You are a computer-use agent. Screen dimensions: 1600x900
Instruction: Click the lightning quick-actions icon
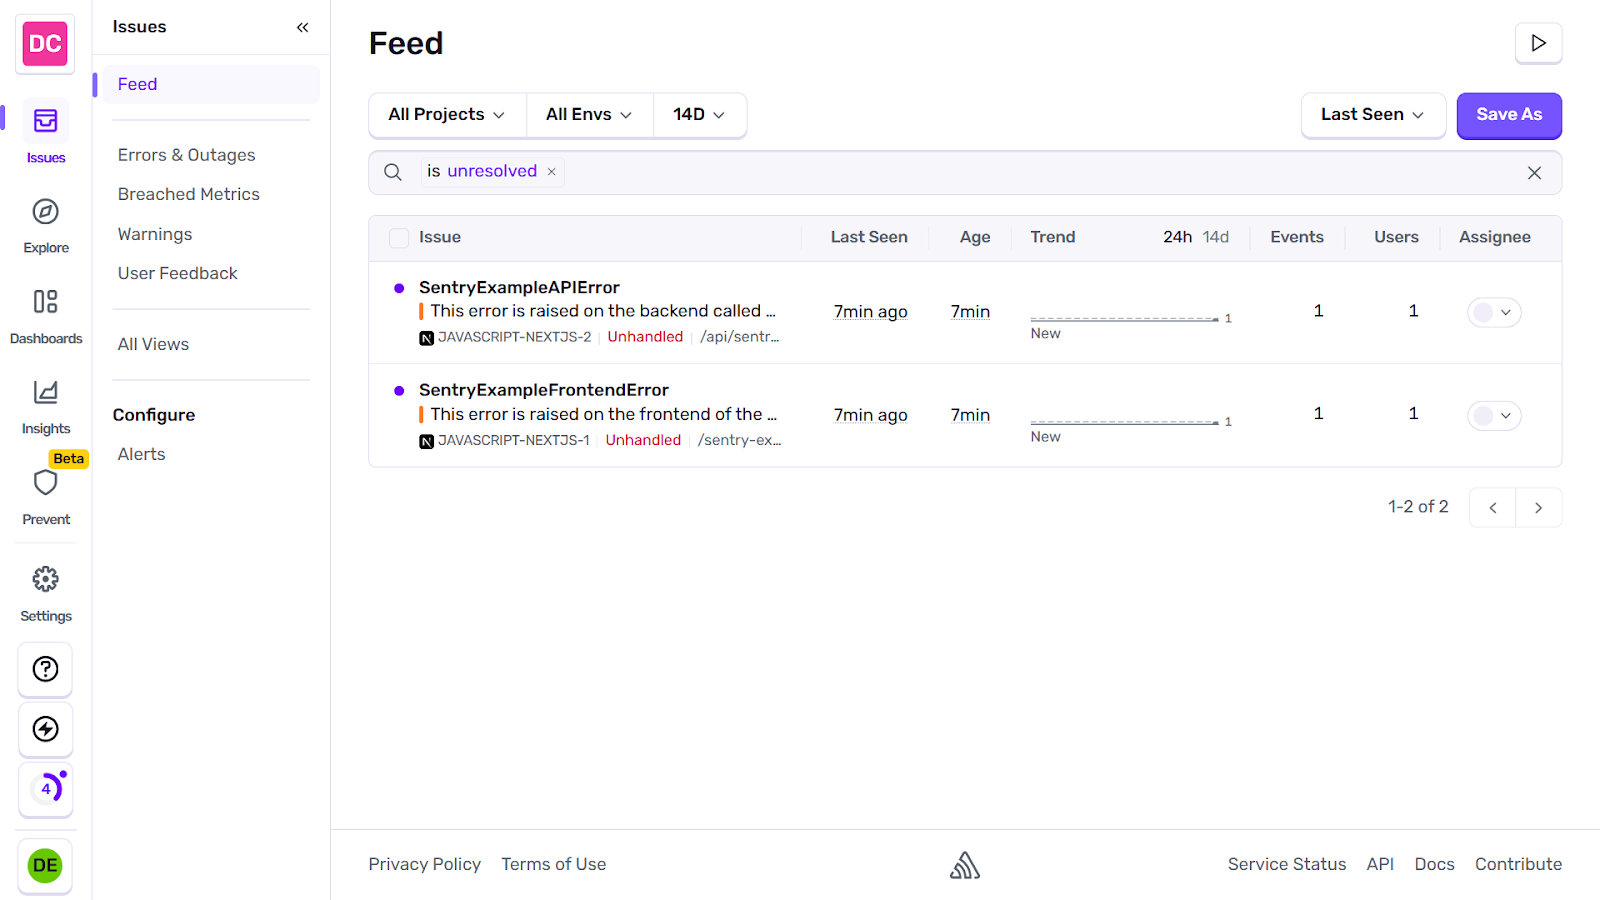click(x=45, y=729)
